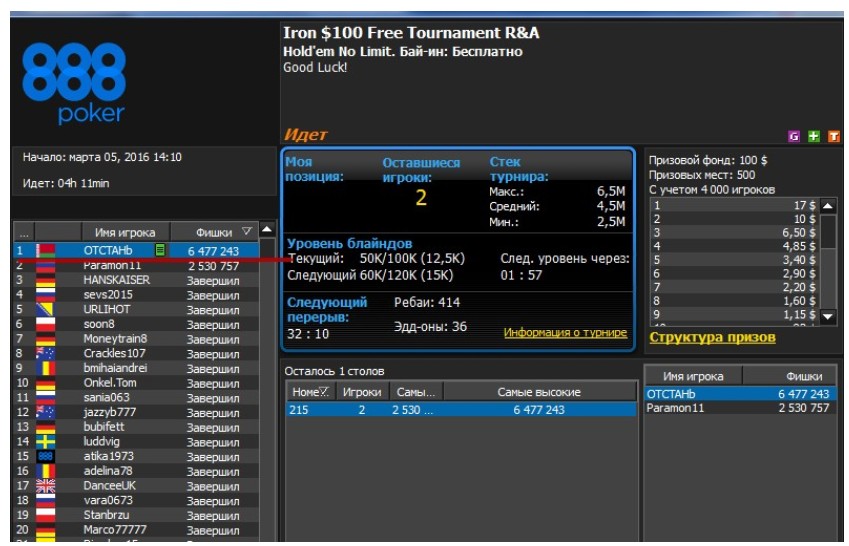Click the Идет tournament status label
Screen dimensions: 849x546
coord(306,134)
